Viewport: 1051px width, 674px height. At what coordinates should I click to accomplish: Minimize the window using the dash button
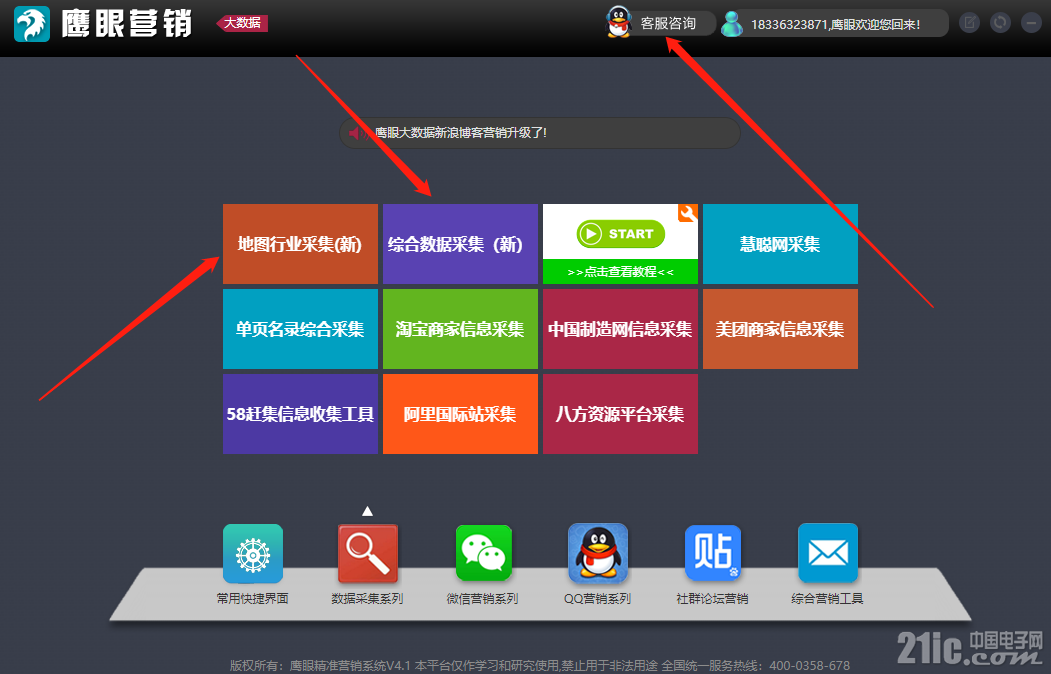point(1031,23)
